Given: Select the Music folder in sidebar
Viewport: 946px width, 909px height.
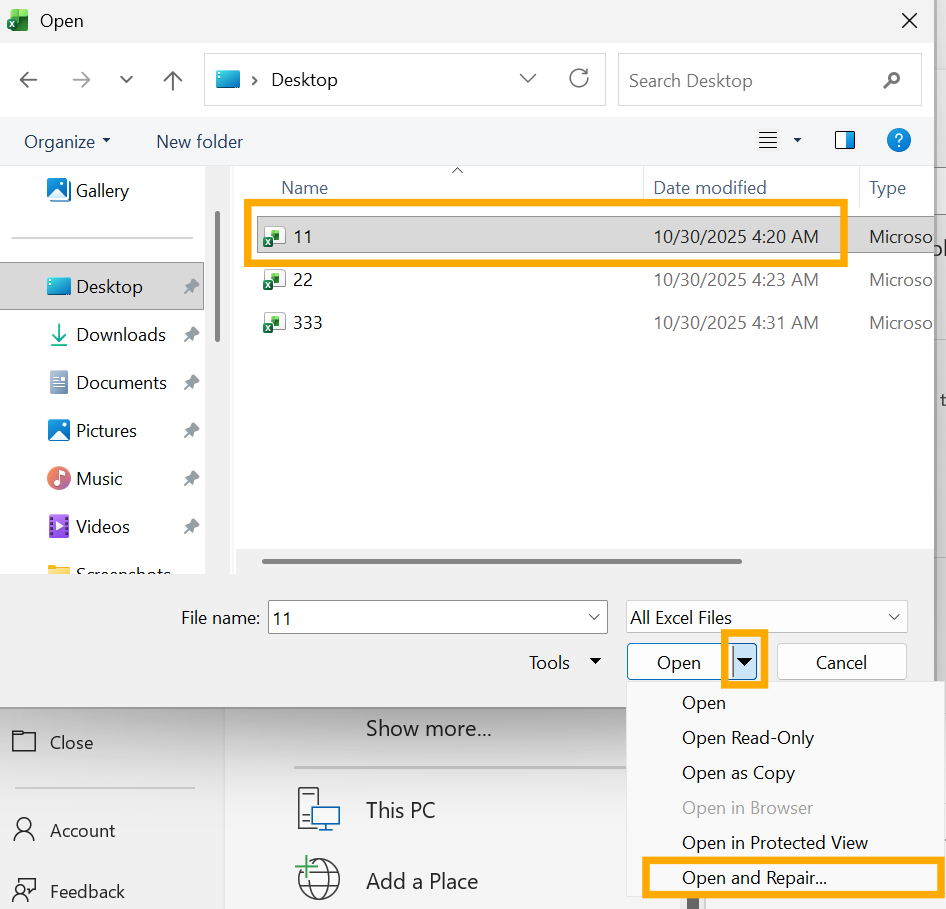Looking at the screenshot, I should point(100,478).
